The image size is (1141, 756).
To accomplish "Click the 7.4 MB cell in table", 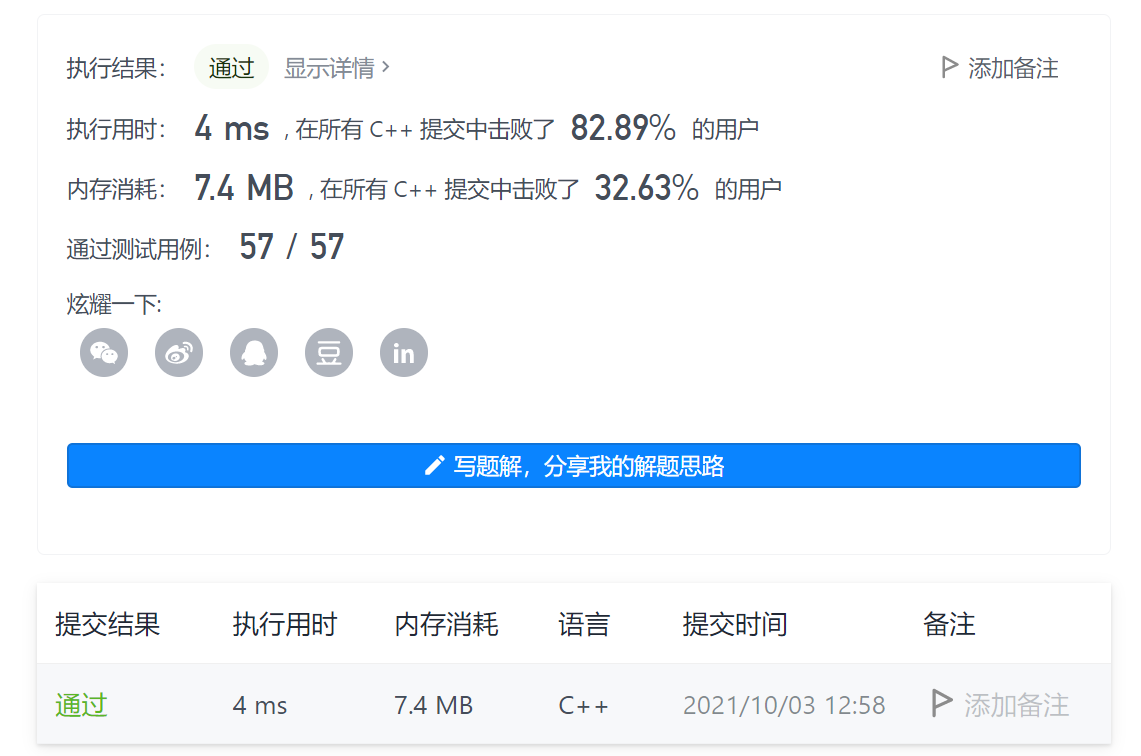I will (x=434, y=705).
